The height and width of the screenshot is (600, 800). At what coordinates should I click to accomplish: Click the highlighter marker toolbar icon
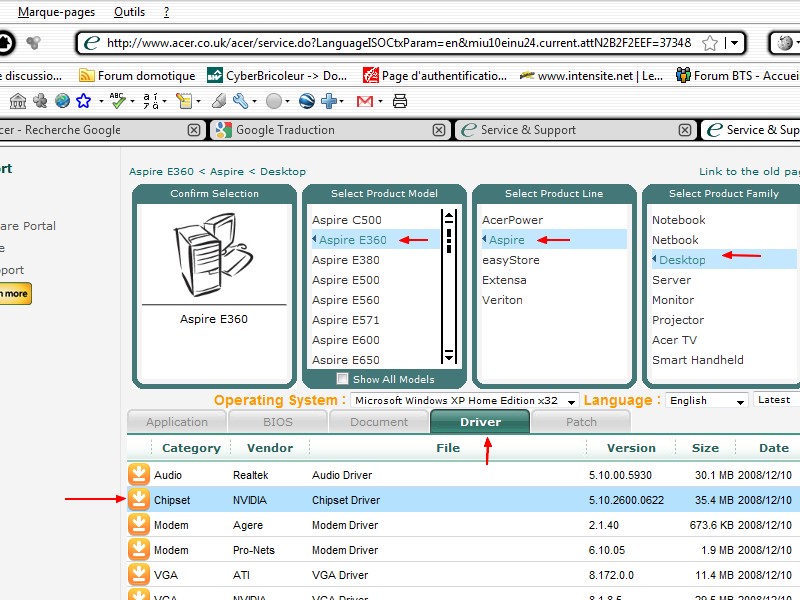(x=219, y=101)
